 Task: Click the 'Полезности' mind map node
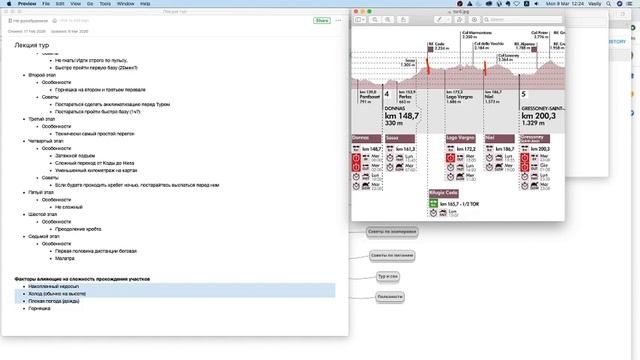(x=390, y=297)
